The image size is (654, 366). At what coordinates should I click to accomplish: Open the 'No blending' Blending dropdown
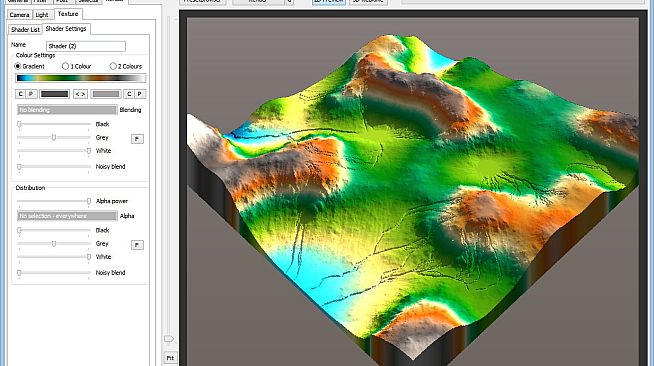(67, 110)
